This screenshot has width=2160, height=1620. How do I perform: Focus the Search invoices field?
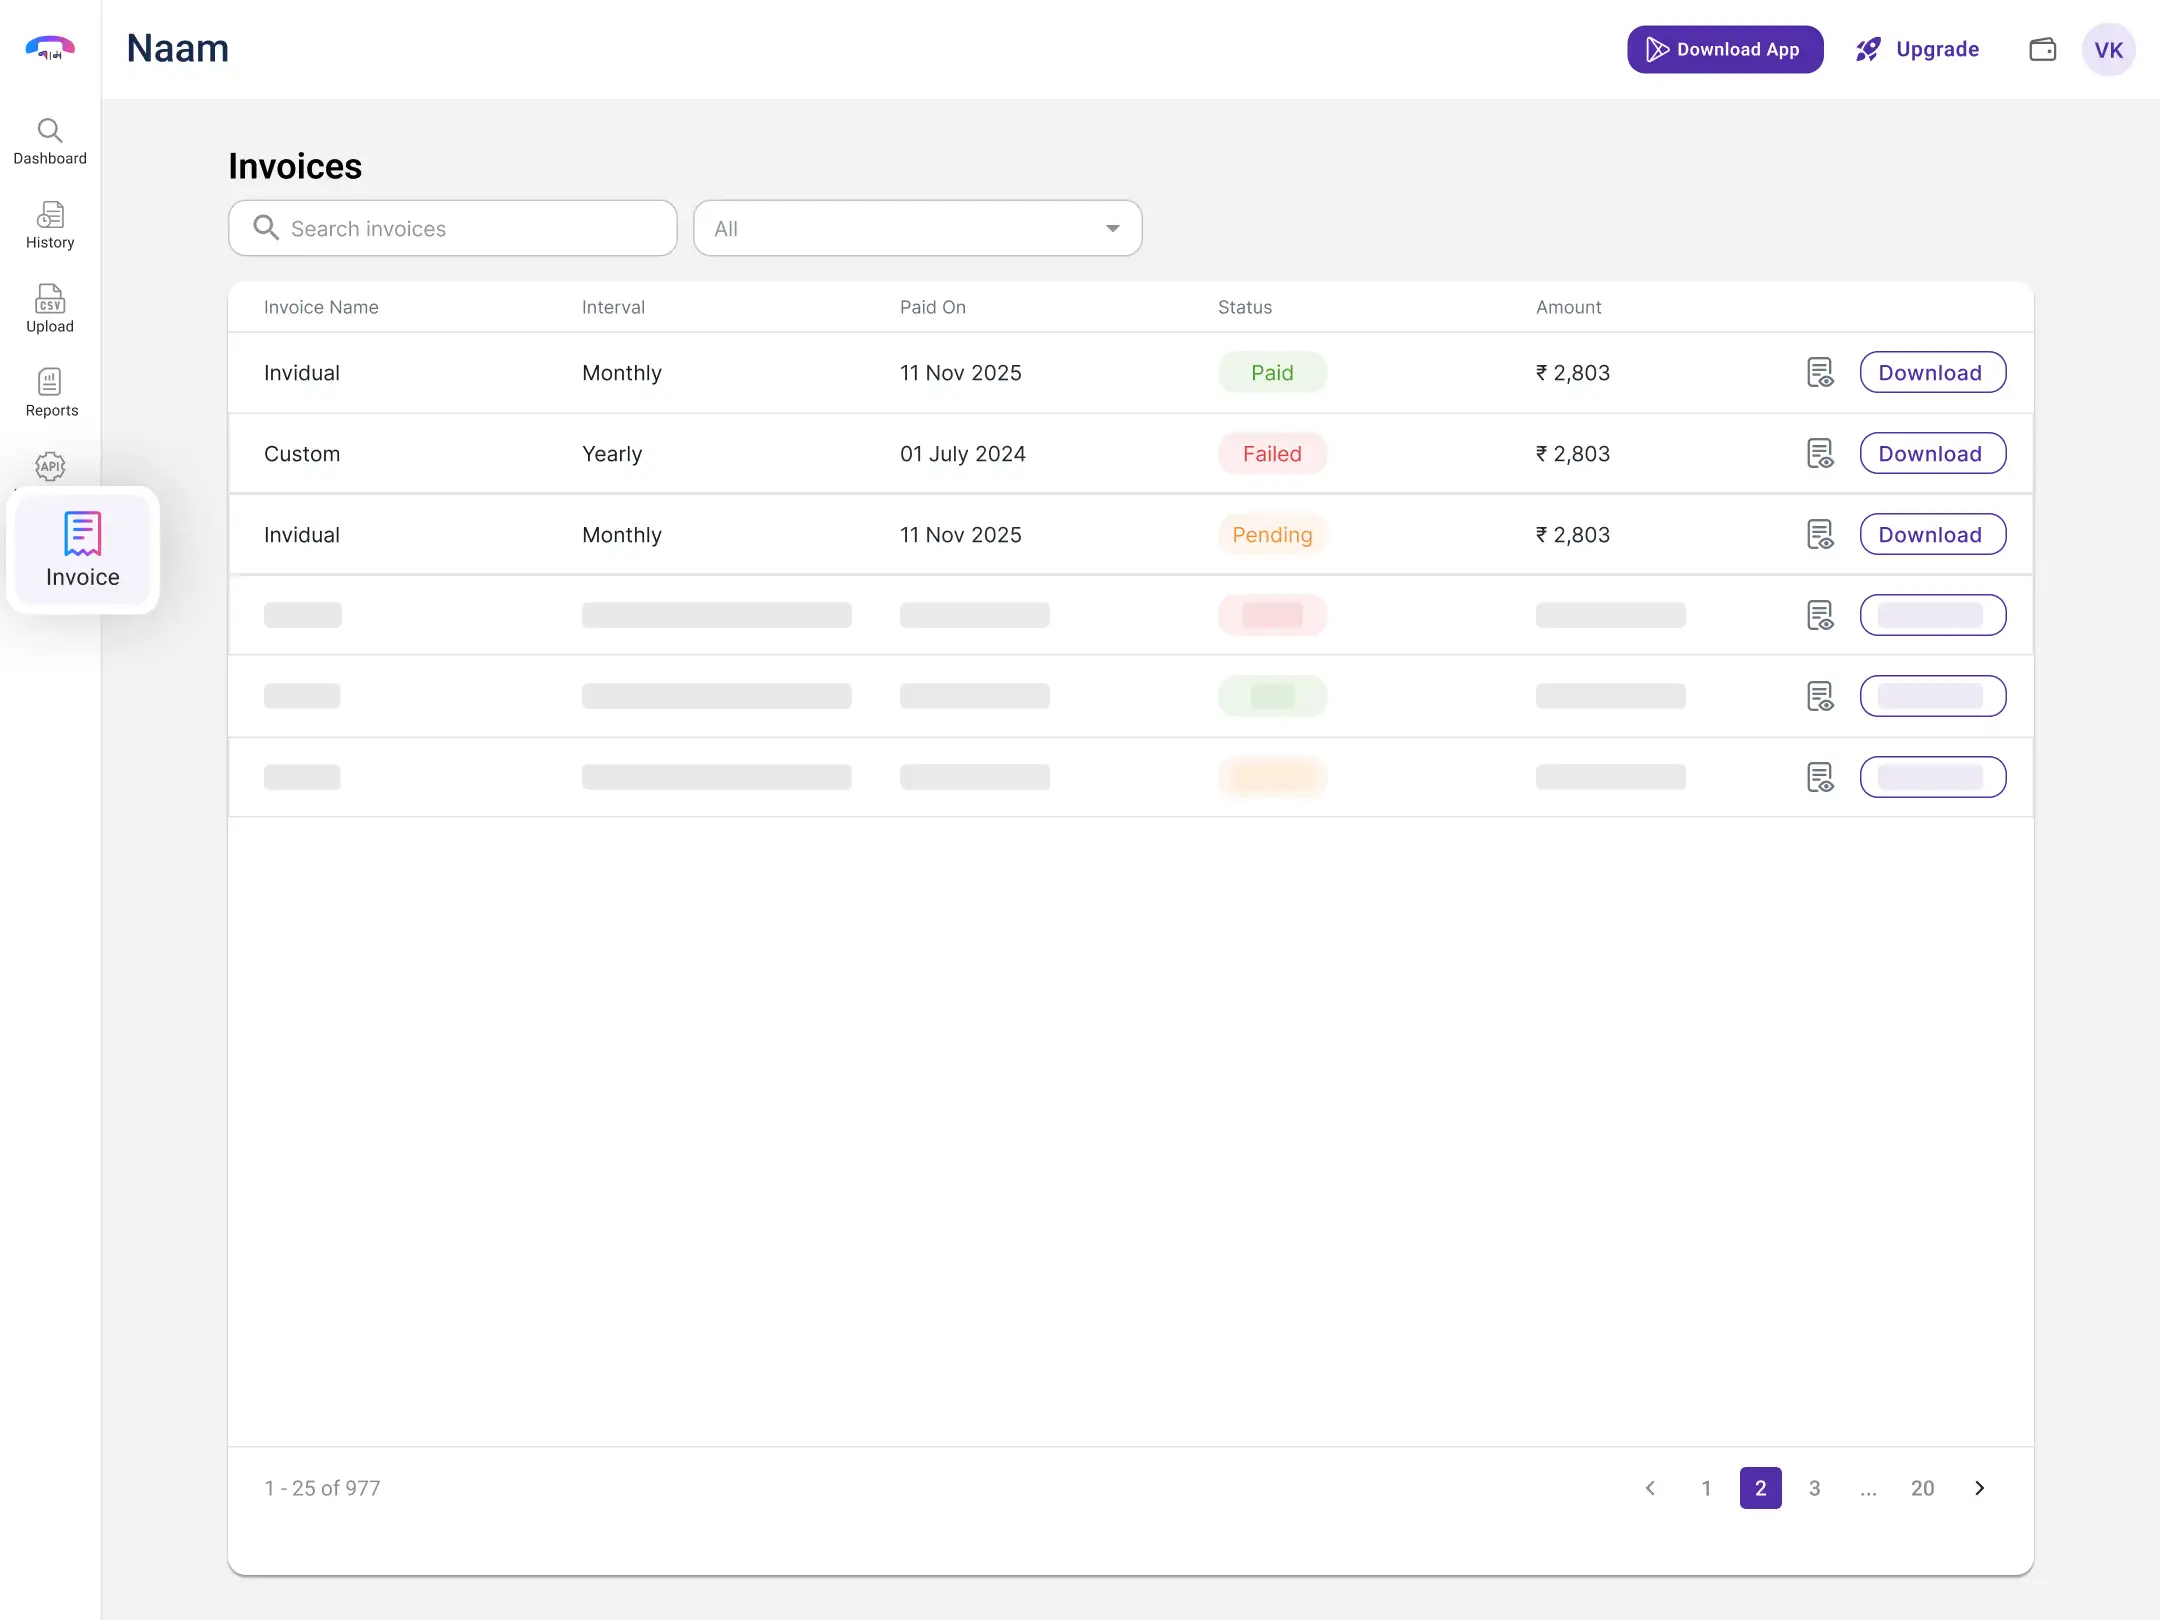[x=453, y=229]
